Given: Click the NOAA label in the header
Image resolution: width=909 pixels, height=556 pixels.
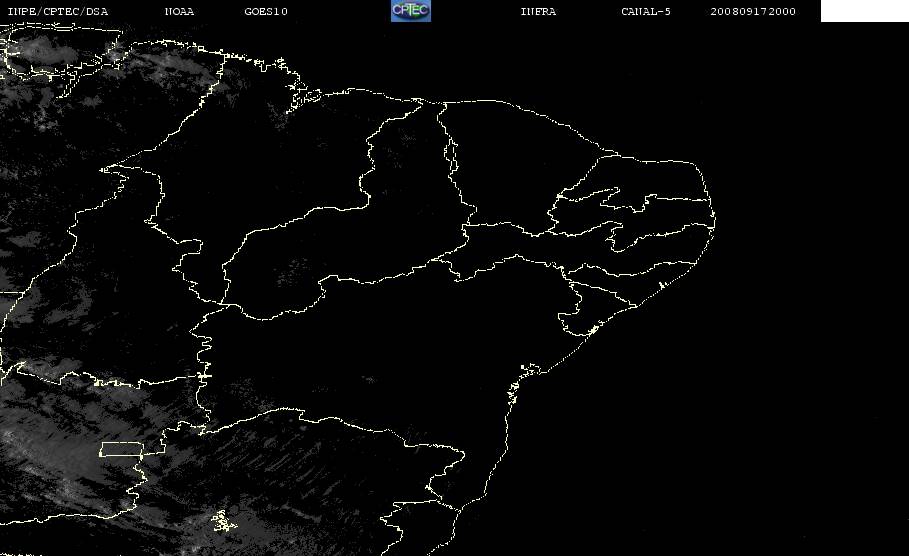Looking at the screenshot, I should [180, 12].
